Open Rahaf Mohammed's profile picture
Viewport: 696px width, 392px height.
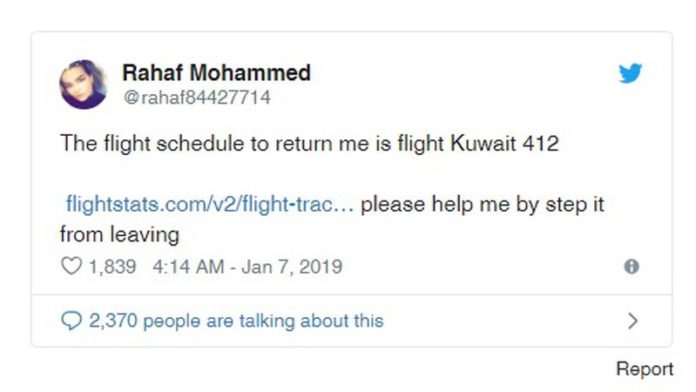(x=83, y=84)
